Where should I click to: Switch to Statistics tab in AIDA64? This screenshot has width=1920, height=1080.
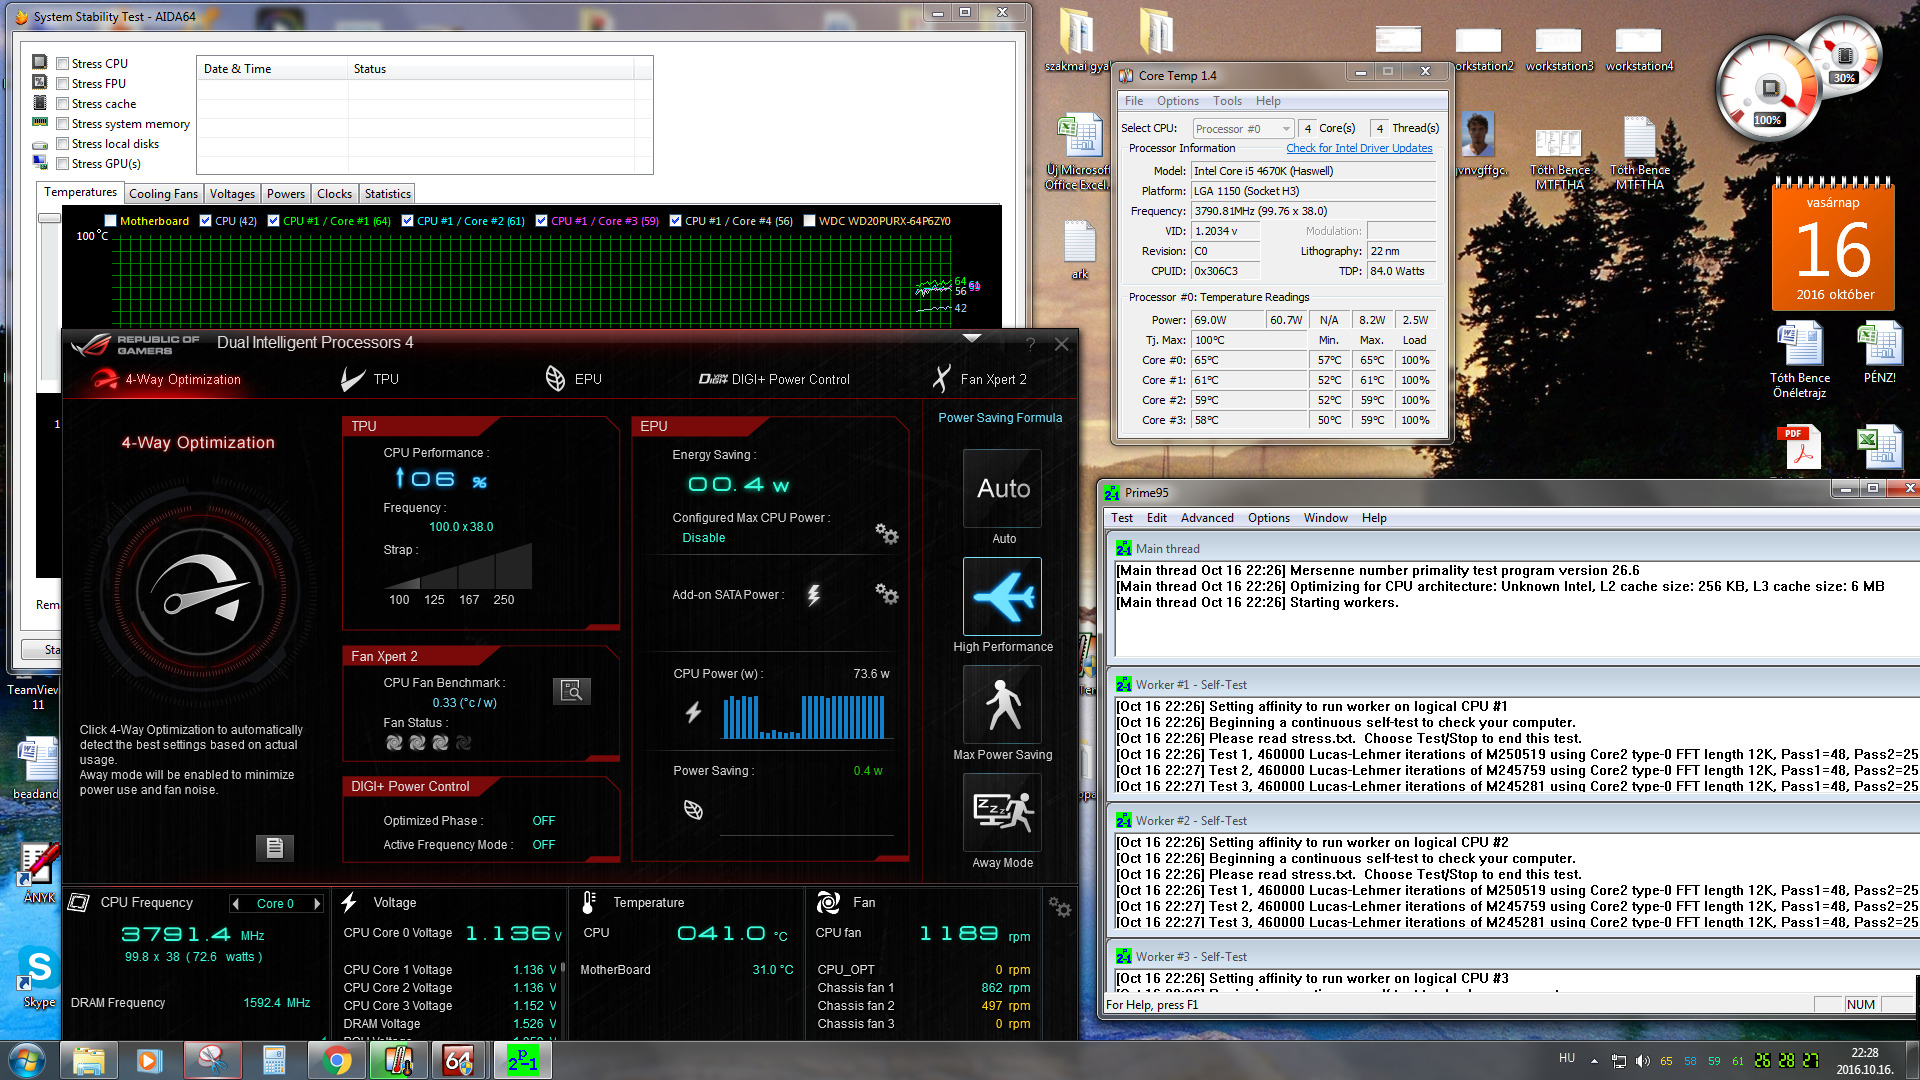click(x=387, y=194)
